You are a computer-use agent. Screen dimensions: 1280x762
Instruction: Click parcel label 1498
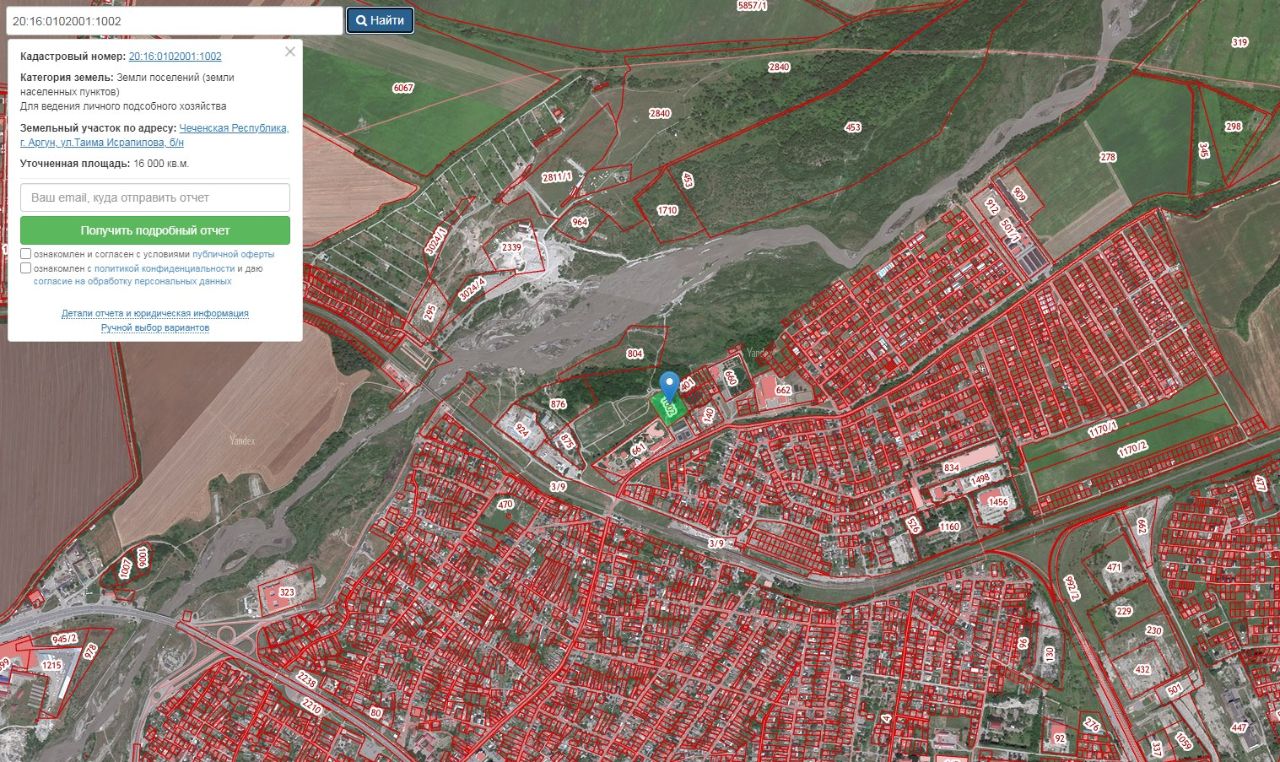click(981, 481)
